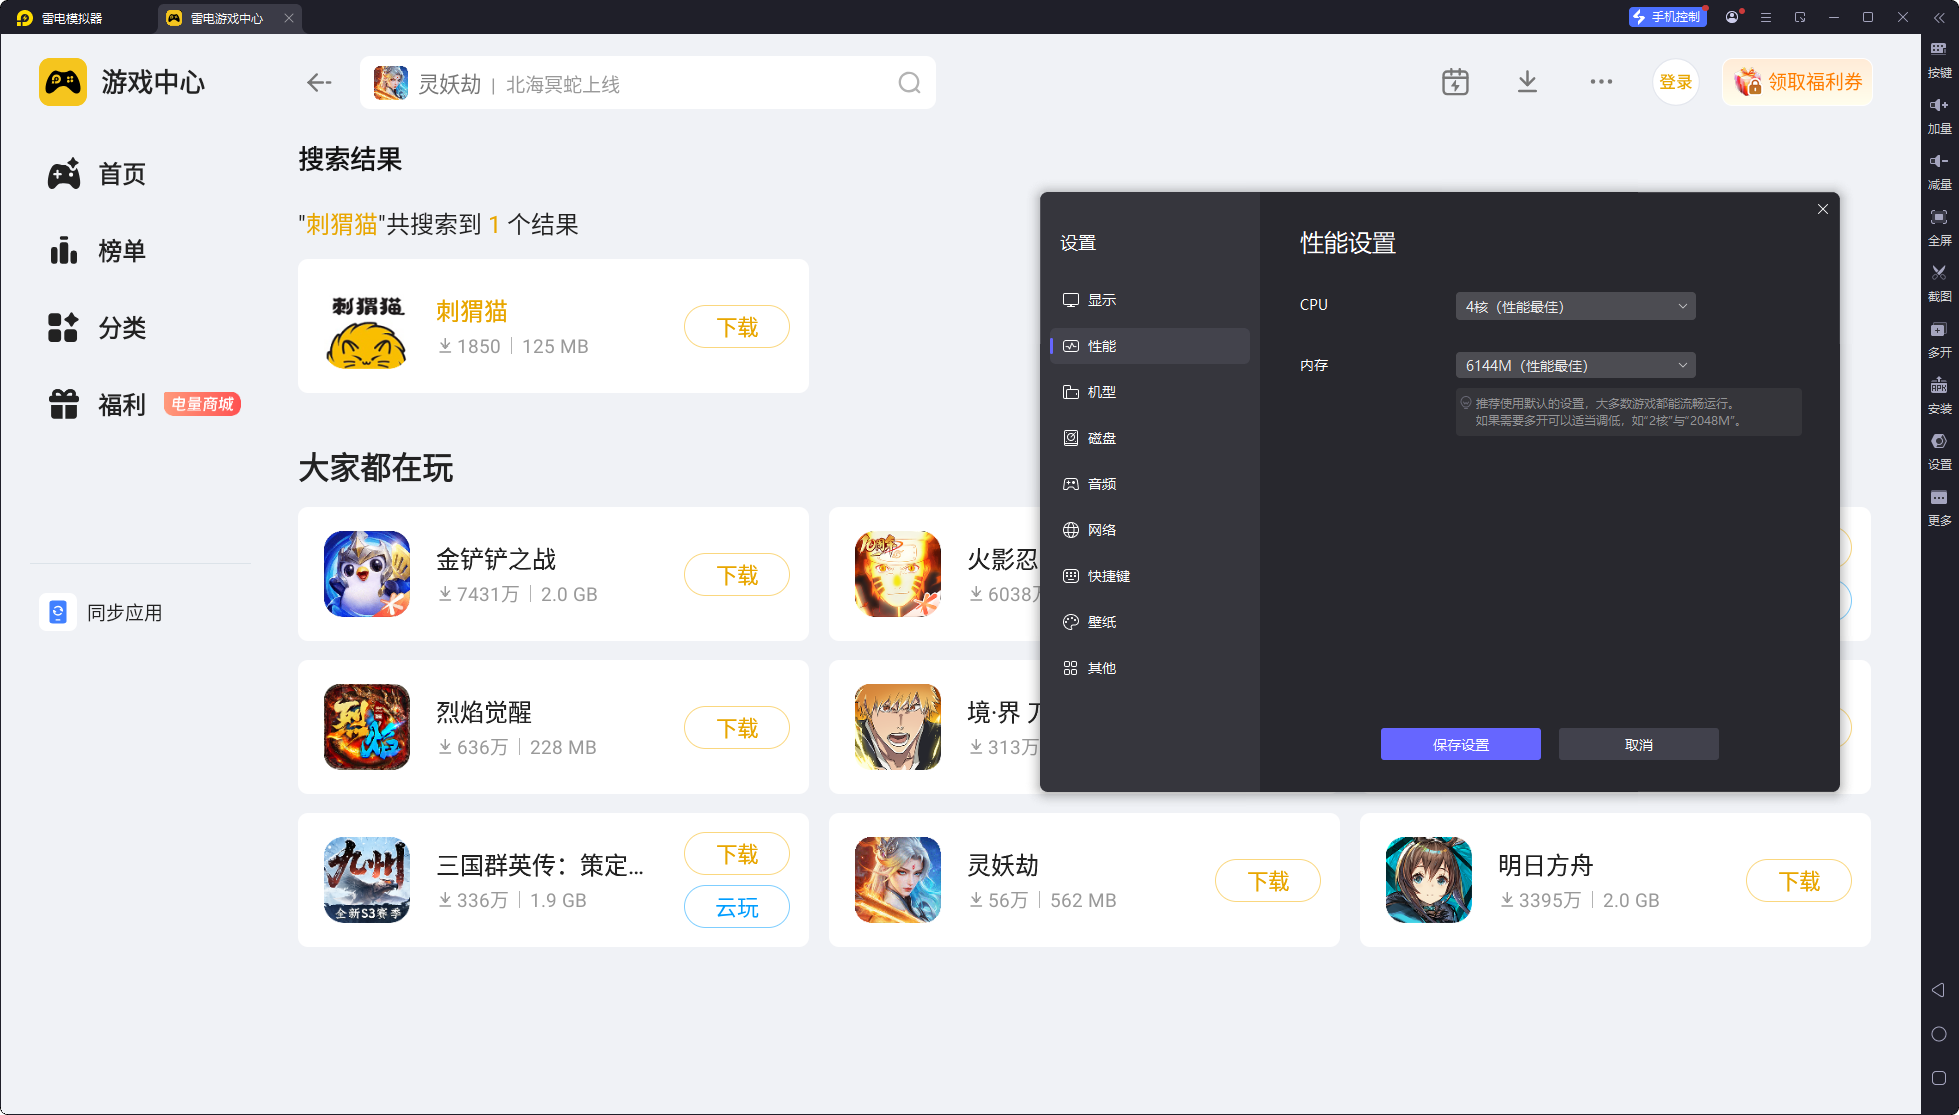Close the settings dialog
The image size is (1959, 1115).
pyautogui.click(x=1822, y=209)
